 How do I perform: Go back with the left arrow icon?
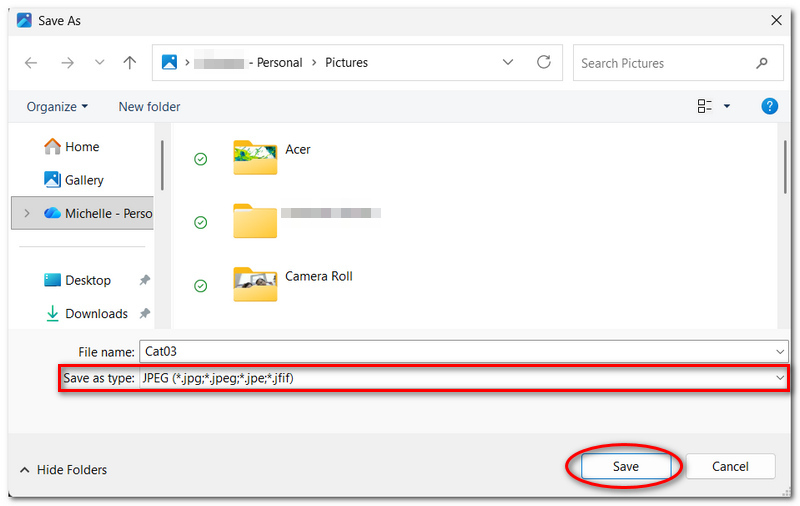[x=31, y=63]
